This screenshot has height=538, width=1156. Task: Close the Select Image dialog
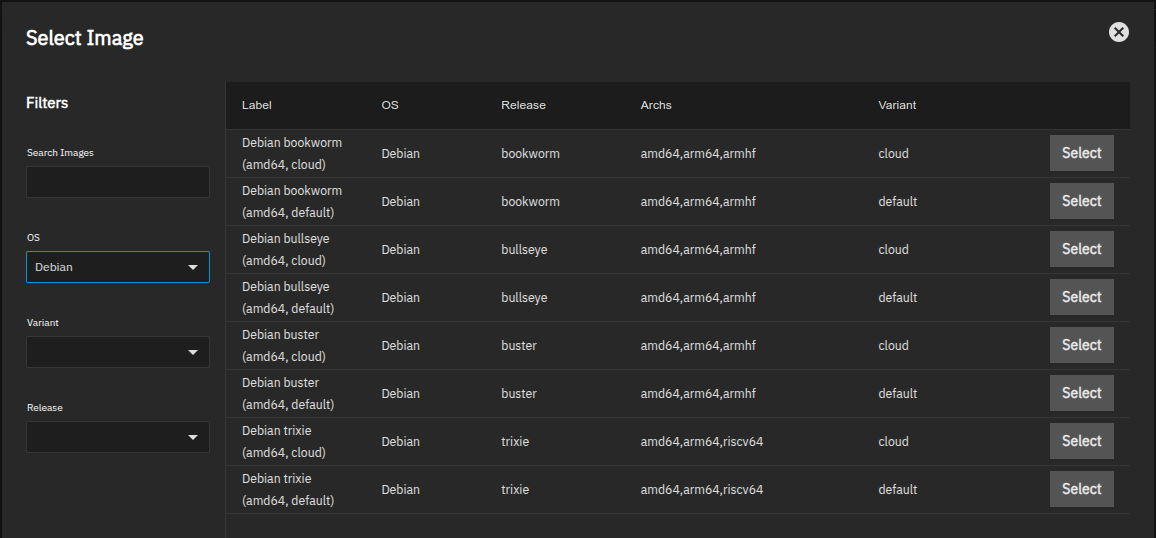(x=1118, y=32)
